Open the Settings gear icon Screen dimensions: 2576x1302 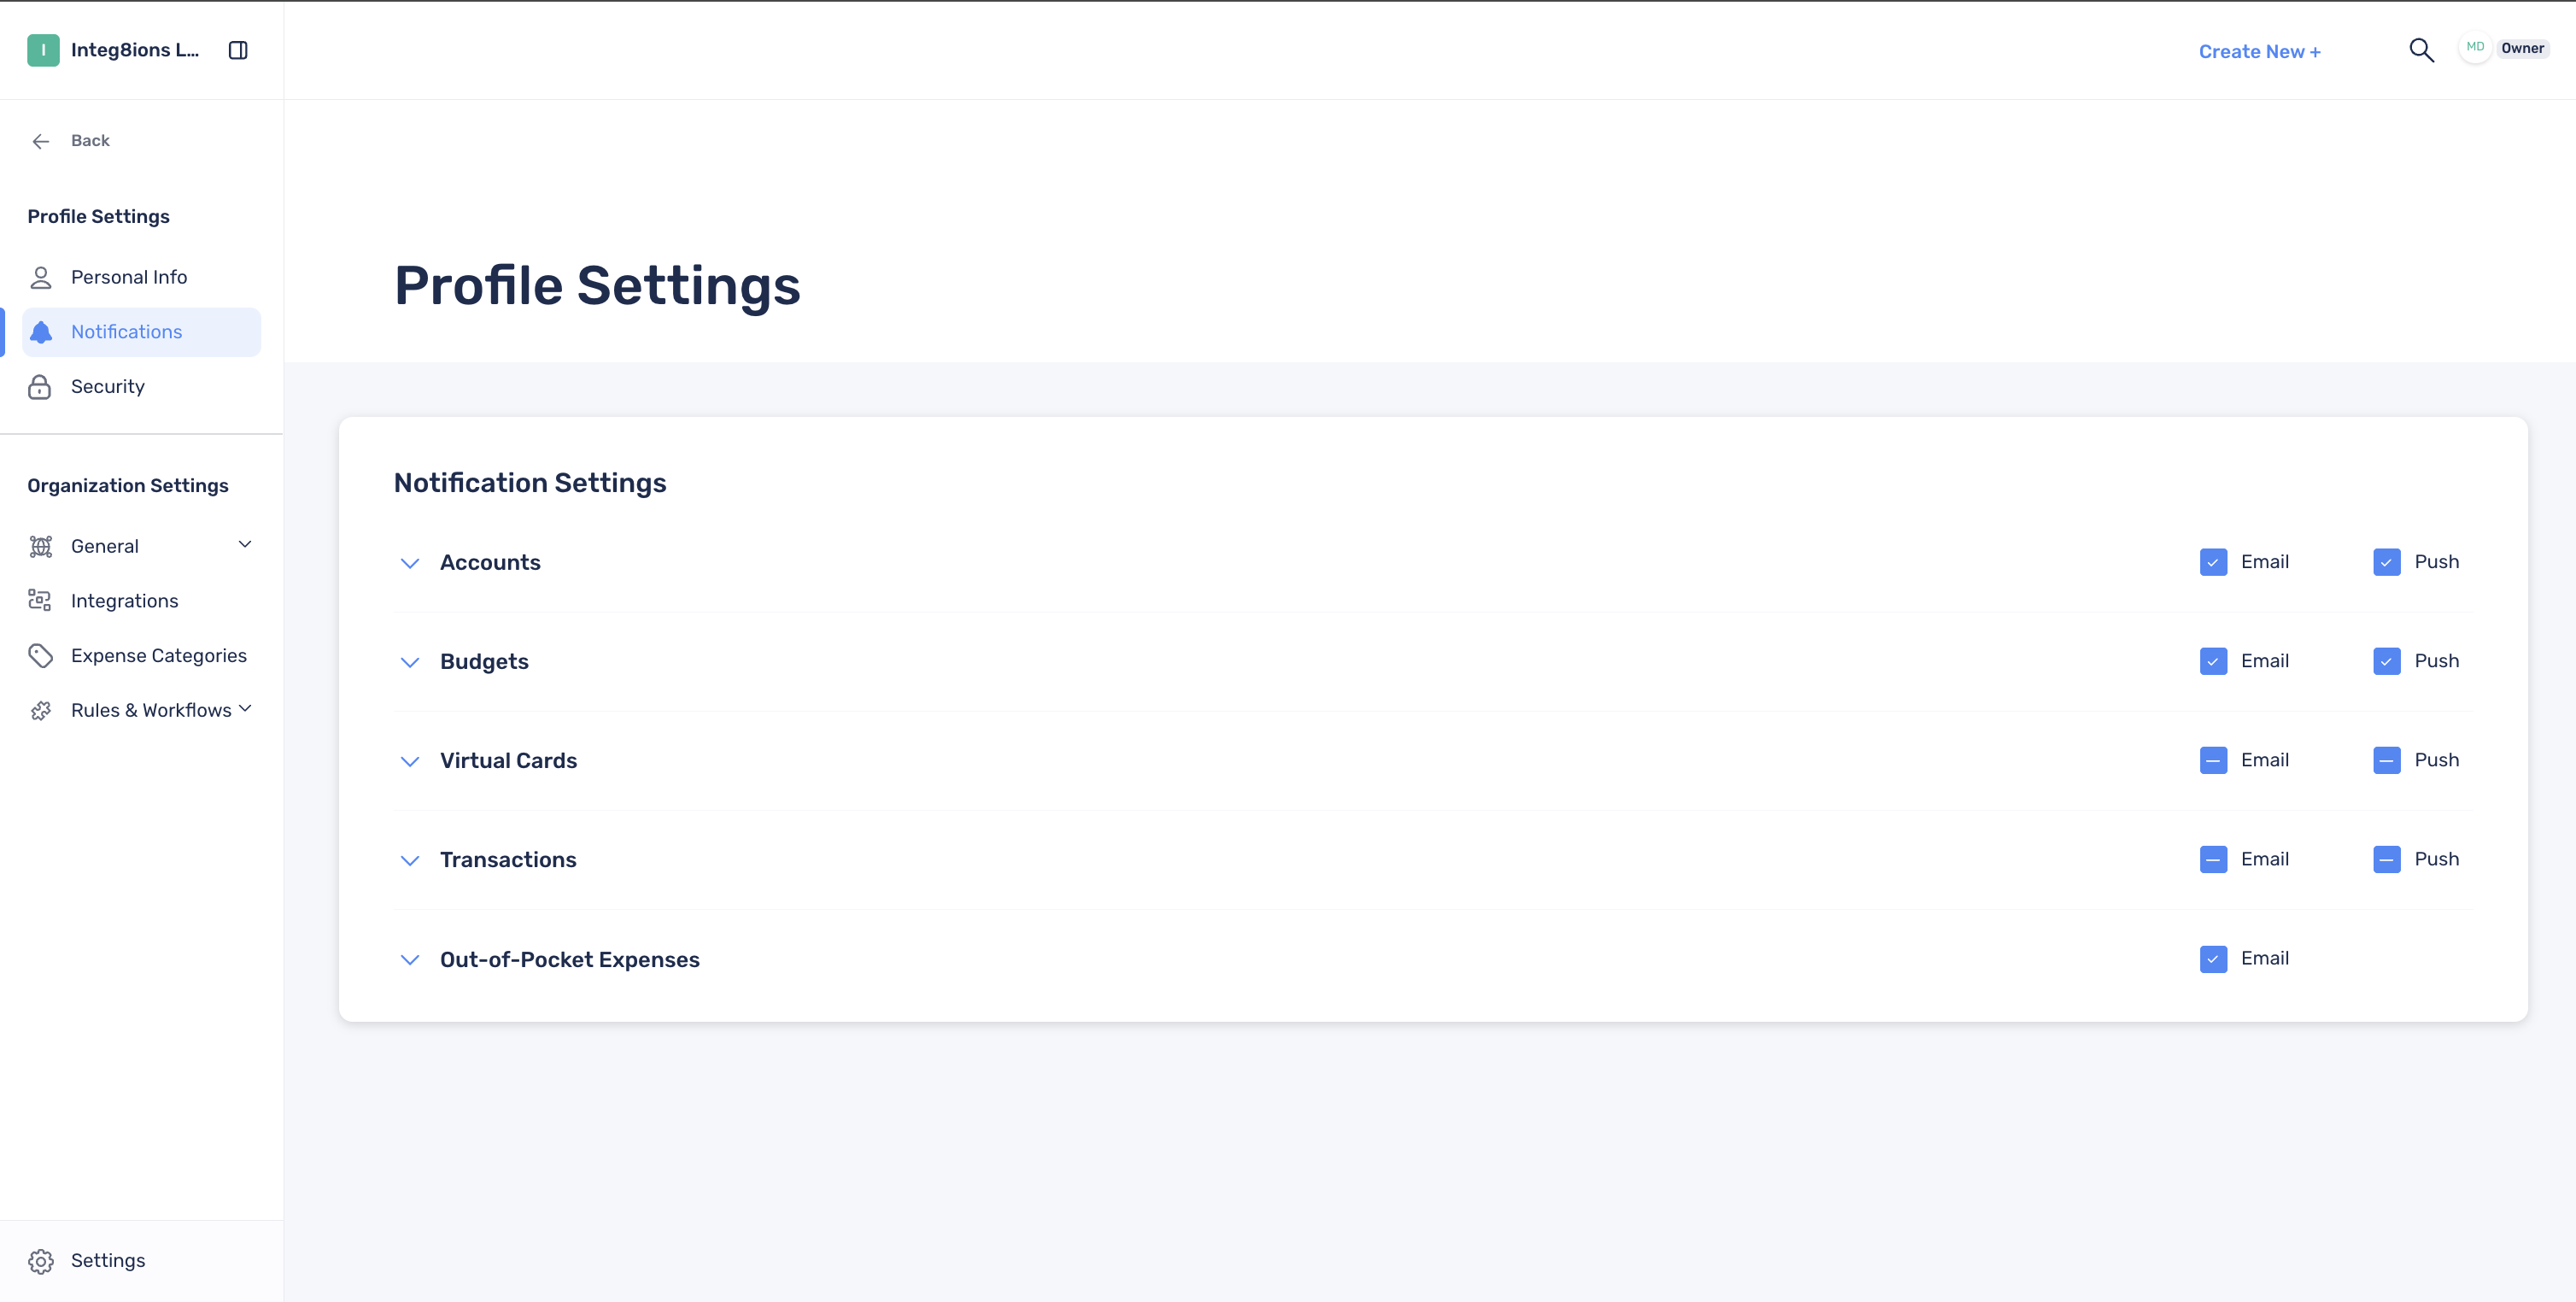41,1261
